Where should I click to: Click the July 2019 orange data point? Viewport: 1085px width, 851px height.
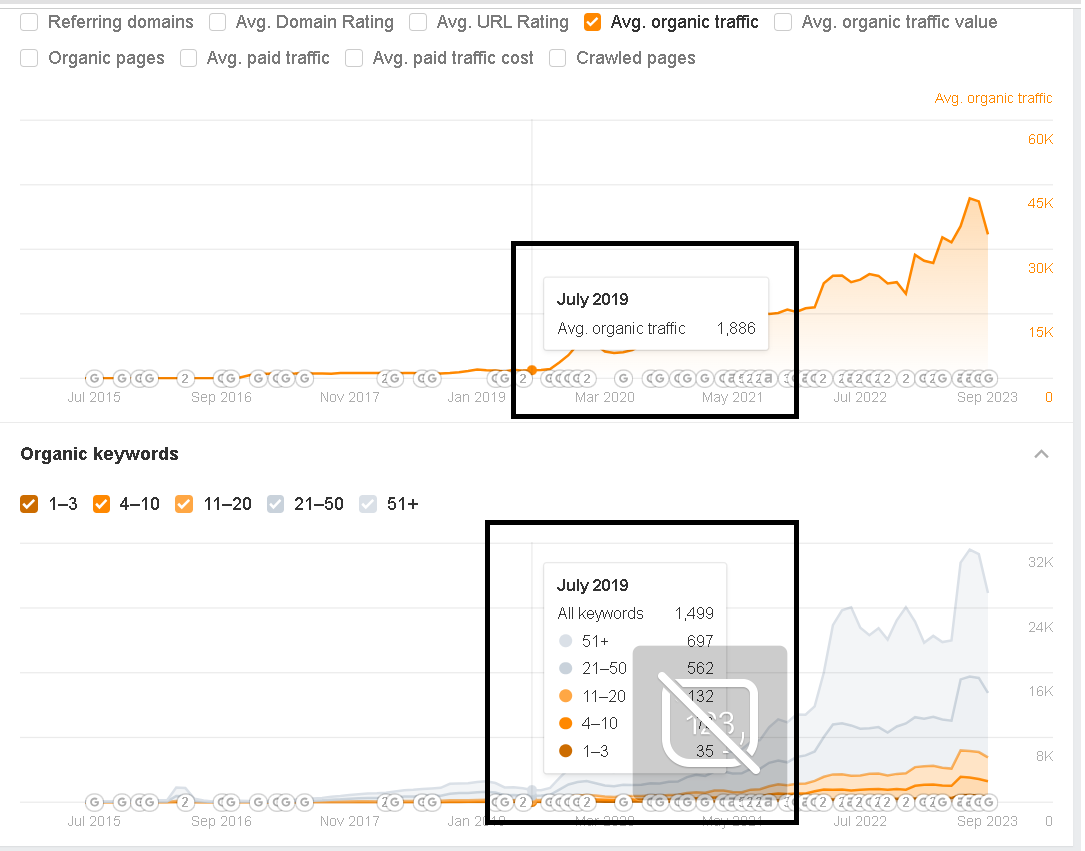532,370
